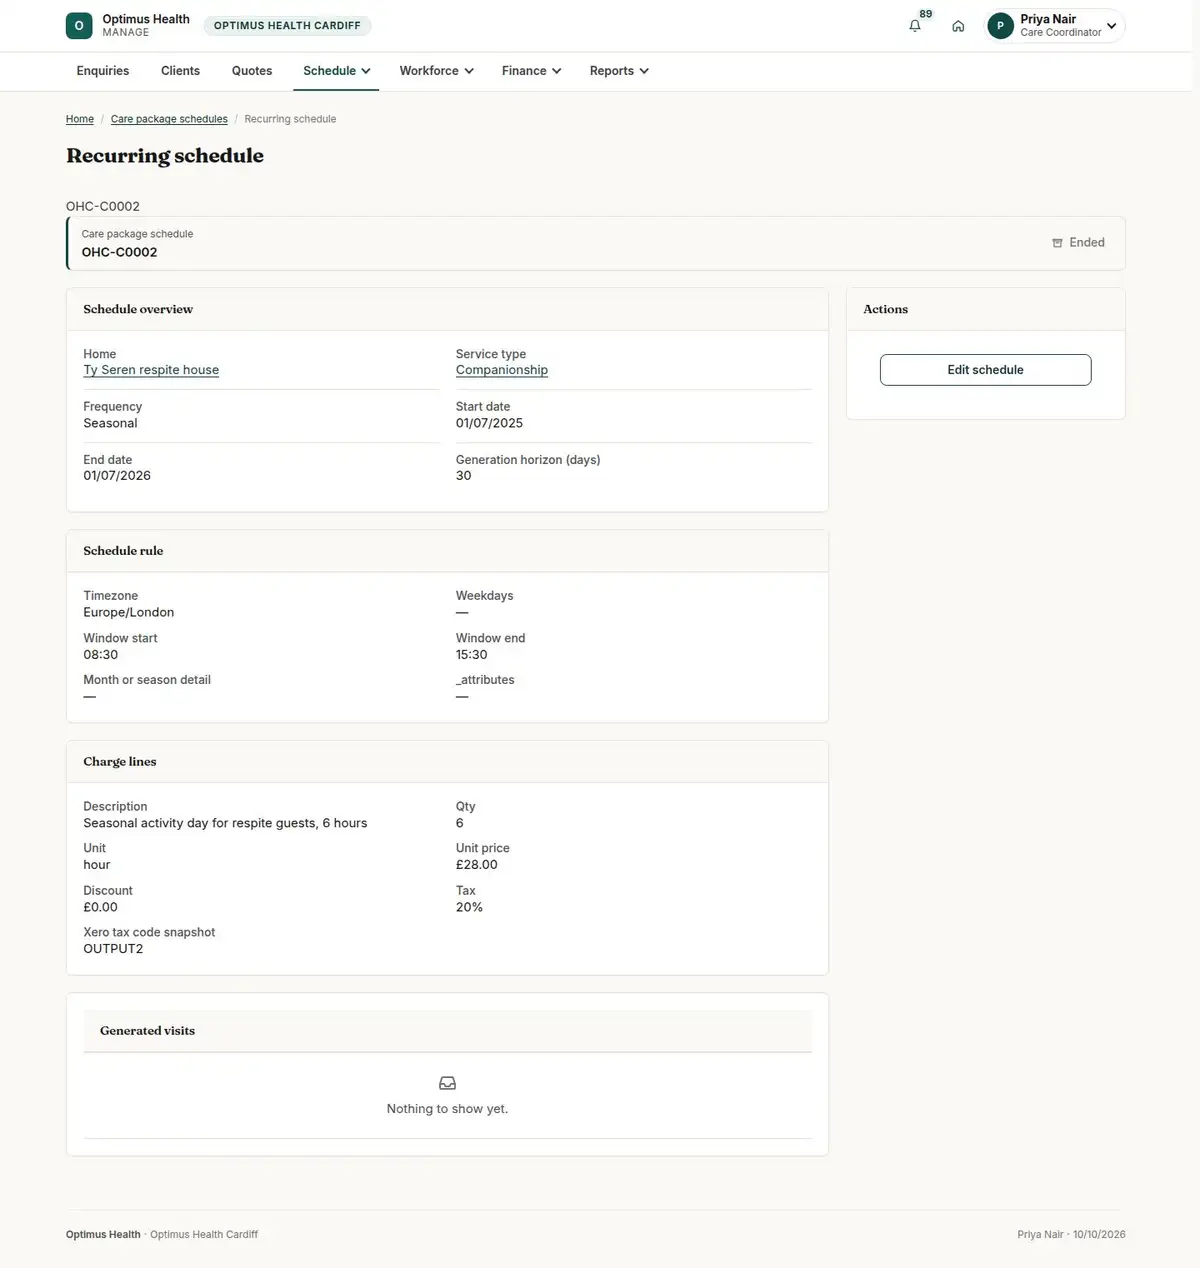
Task: Navigate to Home breadcrumb link
Action: click(80, 119)
